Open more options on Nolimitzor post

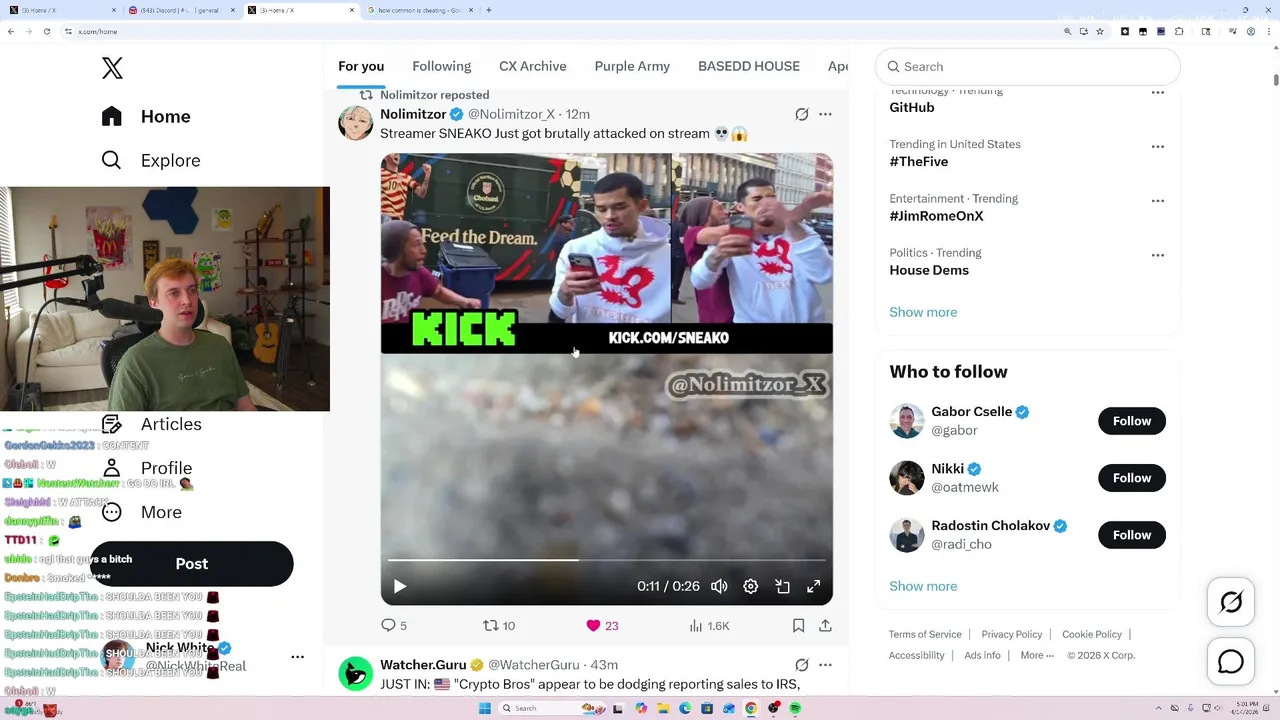(x=825, y=114)
